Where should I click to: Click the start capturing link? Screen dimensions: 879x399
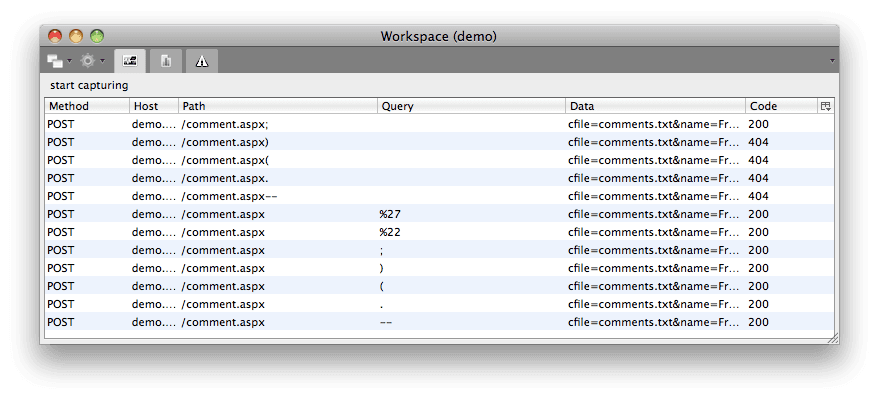pyautogui.click(x=89, y=86)
